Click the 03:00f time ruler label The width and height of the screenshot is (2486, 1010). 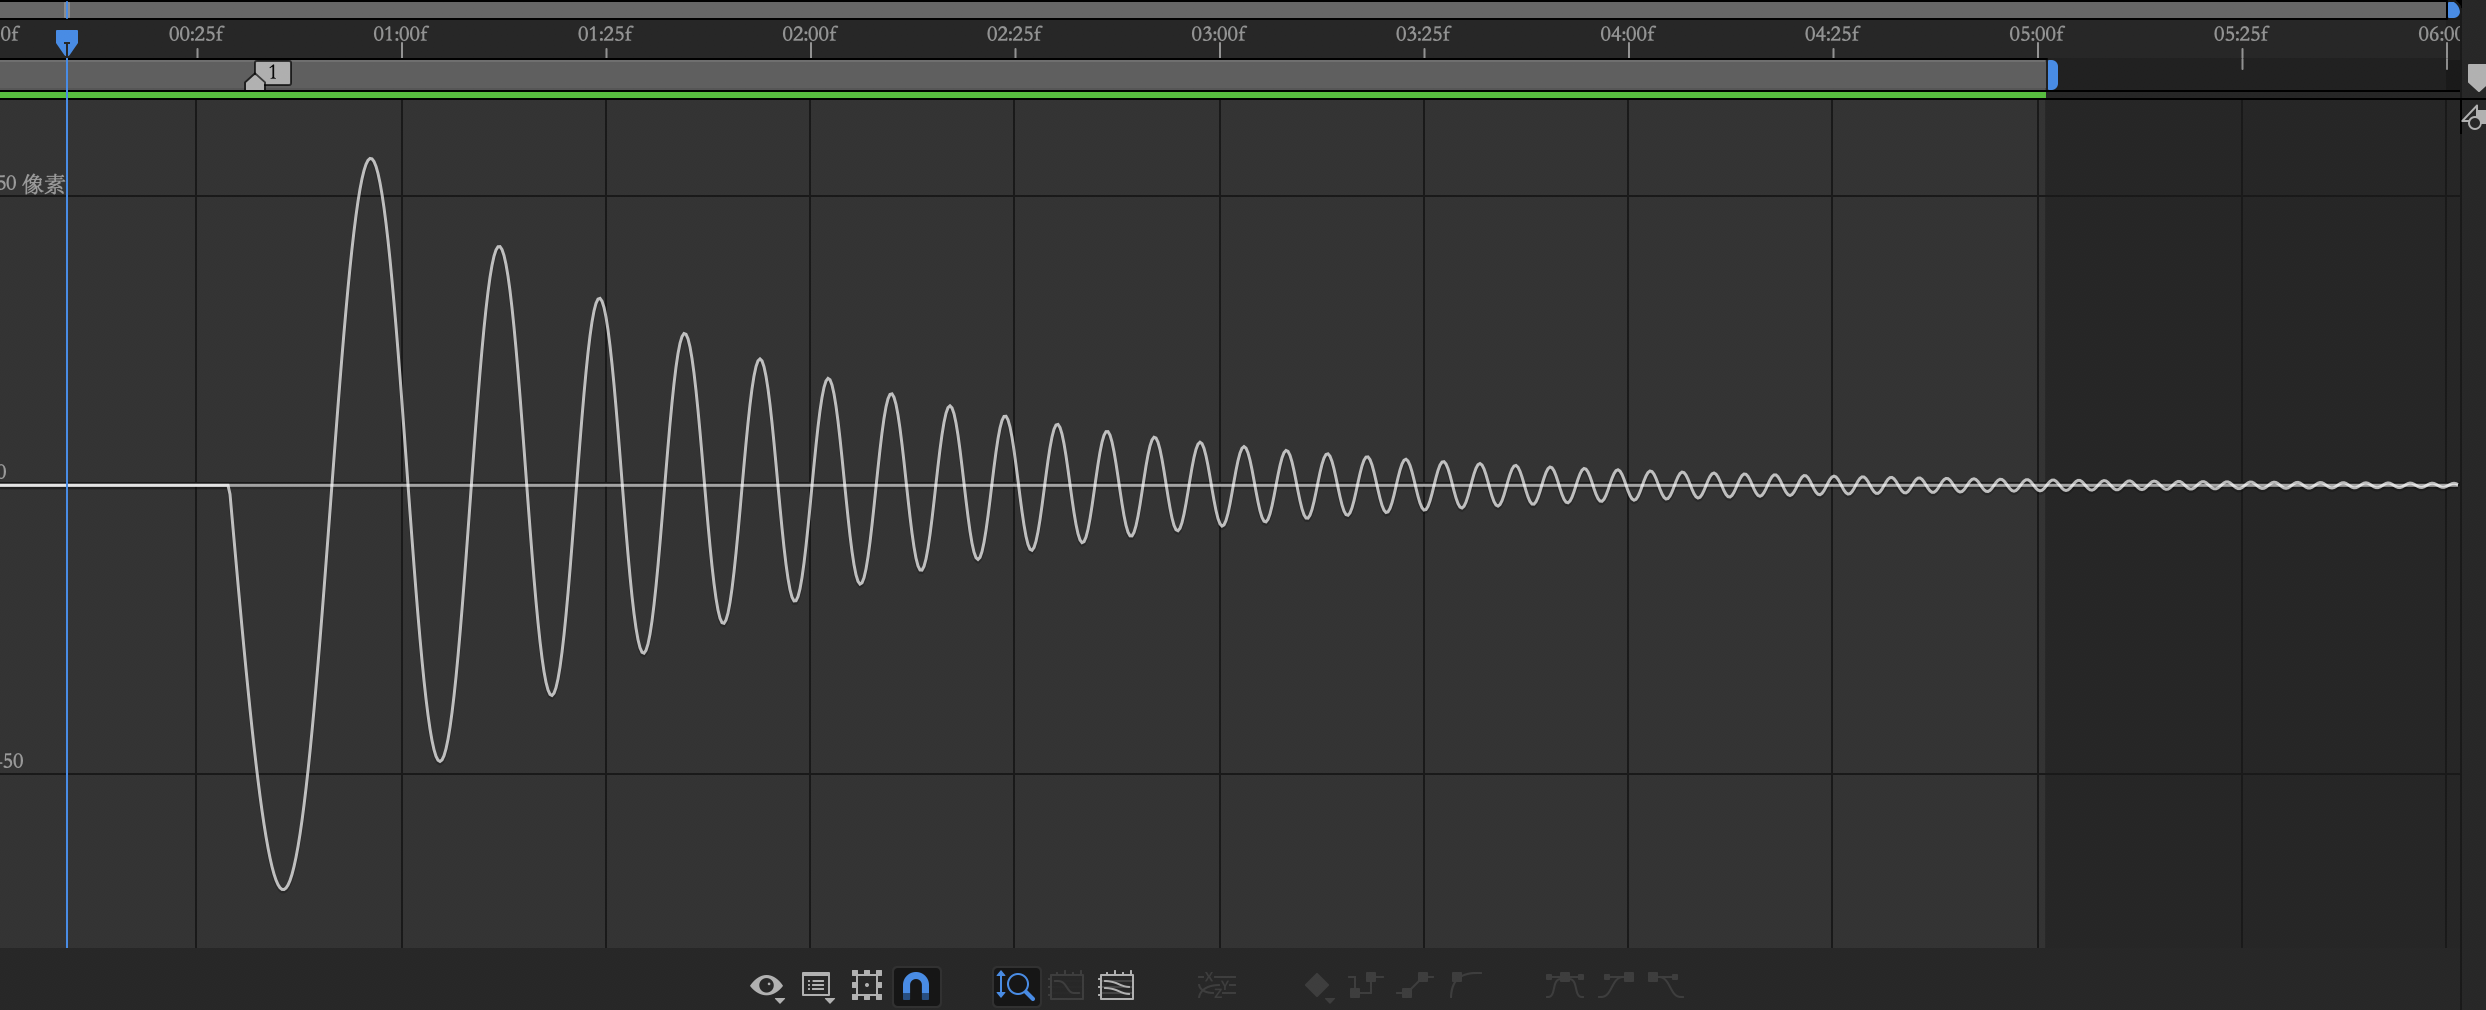[1218, 34]
